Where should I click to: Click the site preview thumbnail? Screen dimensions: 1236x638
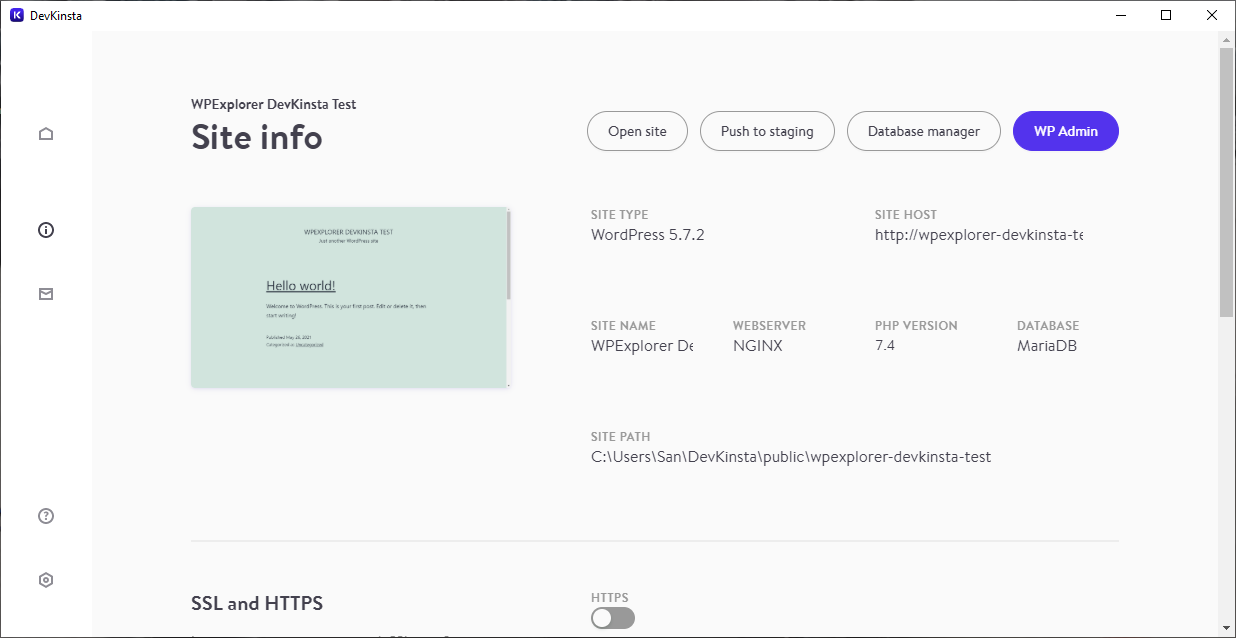[x=350, y=297]
